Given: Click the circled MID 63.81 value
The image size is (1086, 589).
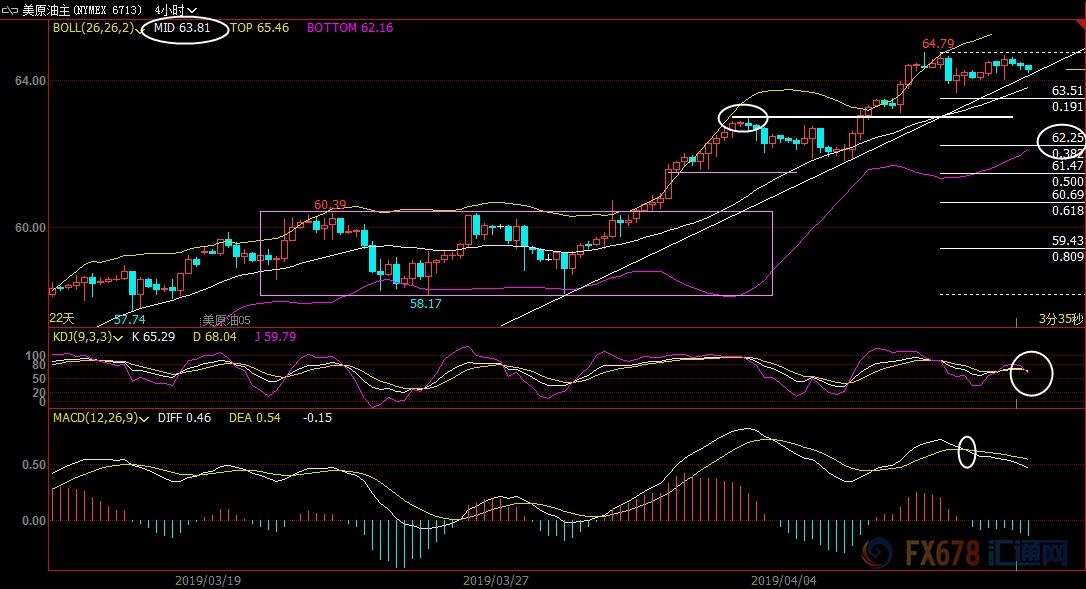Looking at the screenshot, I should [x=182, y=28].
